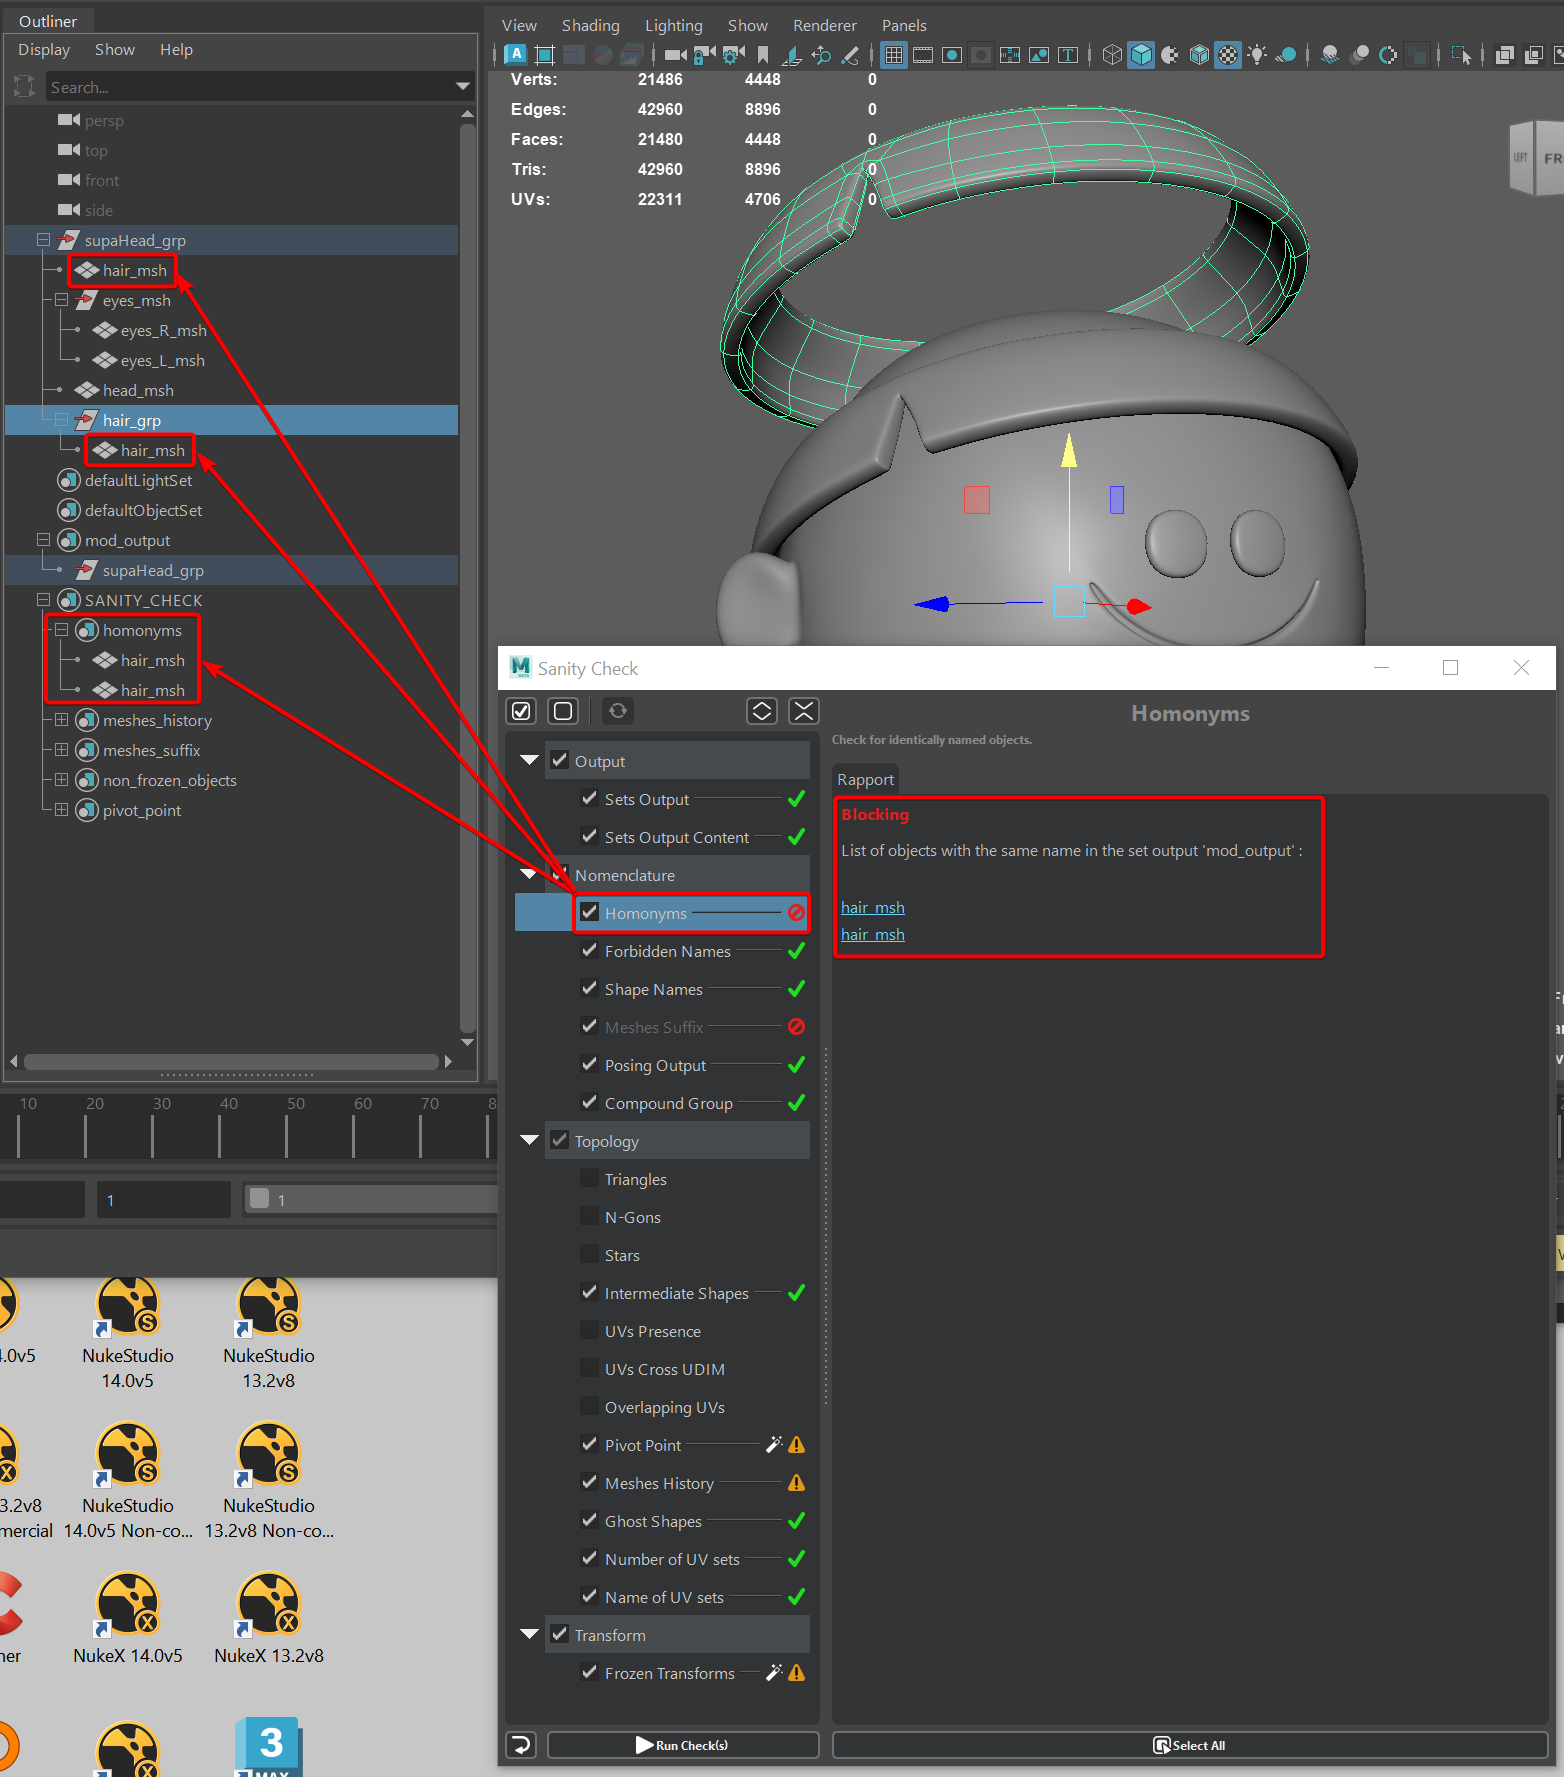Toggle the Textured checker-sphere icon
The height and width of the screenshot is (1777, 1564).
pos(1228,55)
